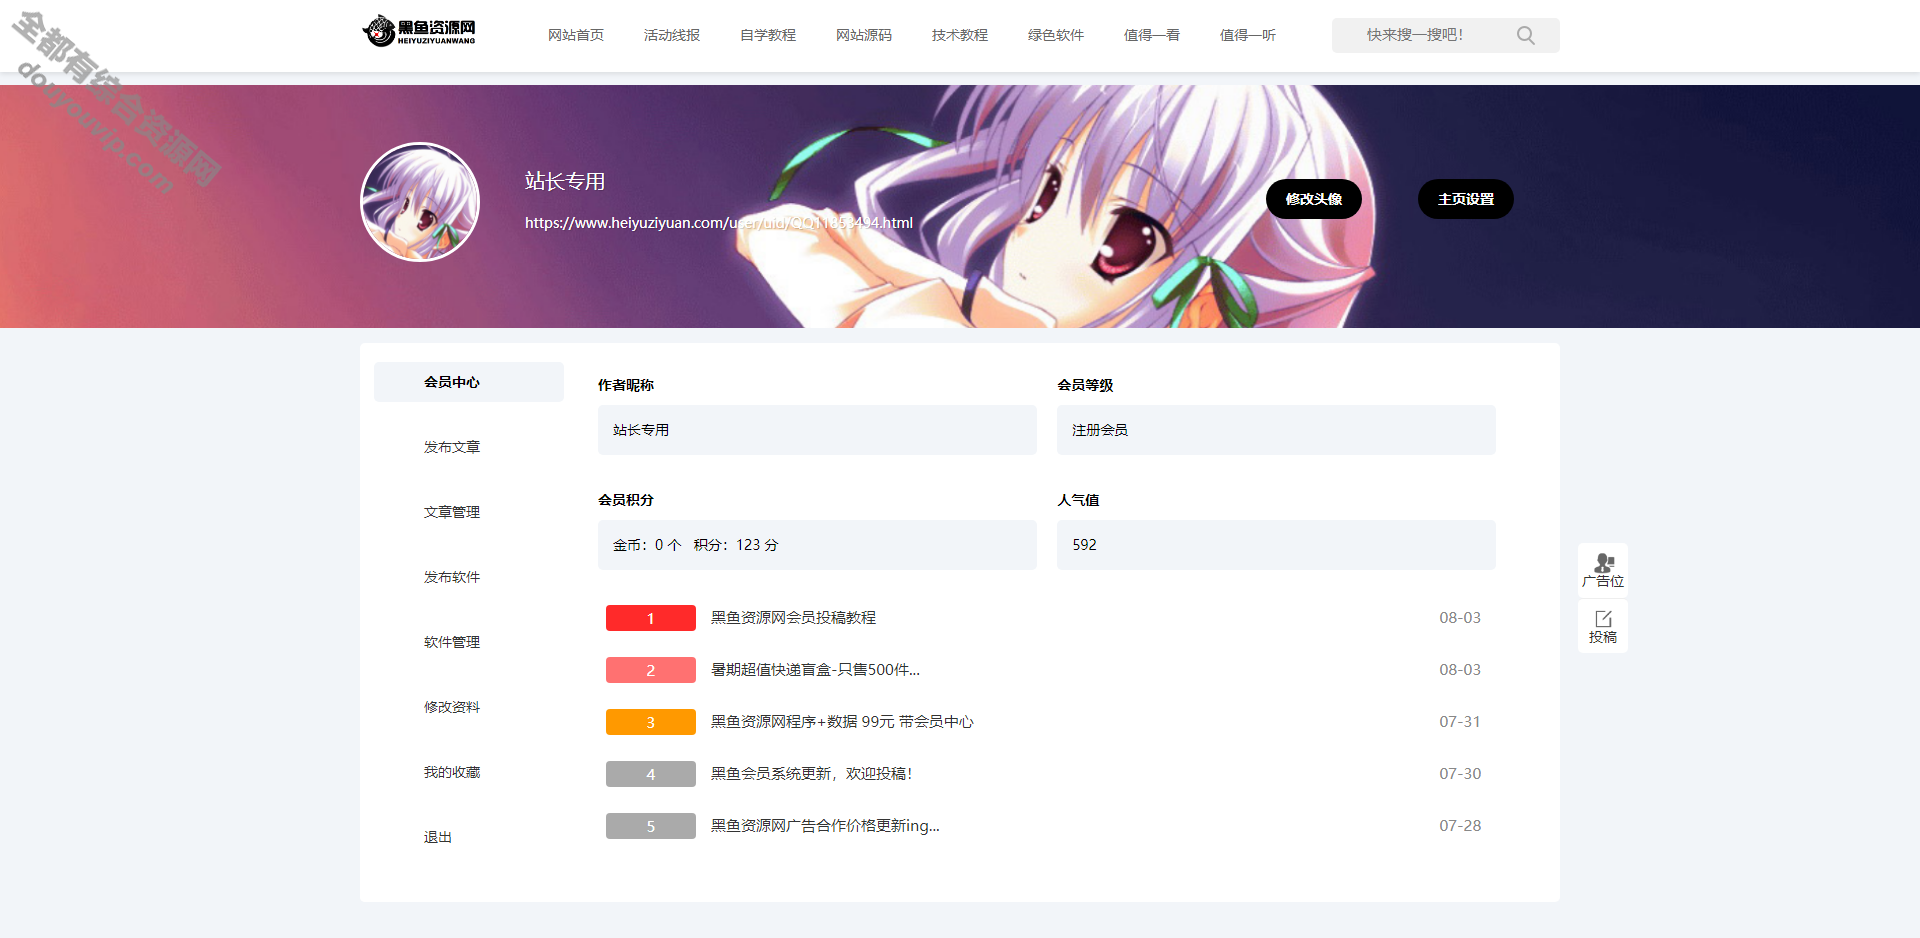
Task: Open 发布文章 in the sidebar
Action: click(x=452, y=447)
